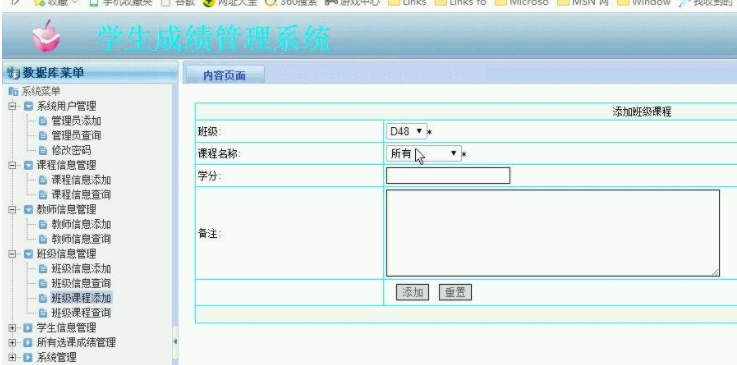Viewport: 737px width, 365px height.
Task: Open 课程信息添加 page
Action: coord(81,180)
